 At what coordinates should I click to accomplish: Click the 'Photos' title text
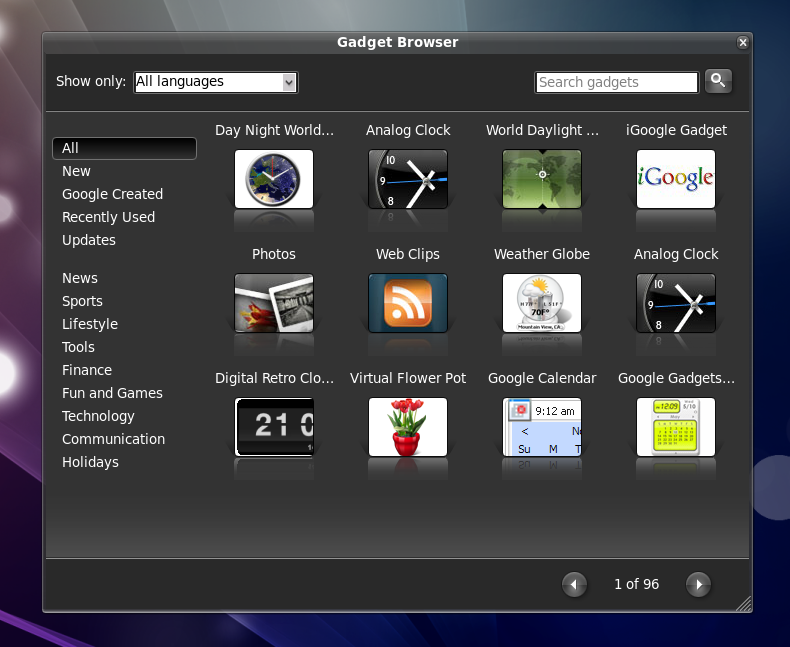[274, 254]
